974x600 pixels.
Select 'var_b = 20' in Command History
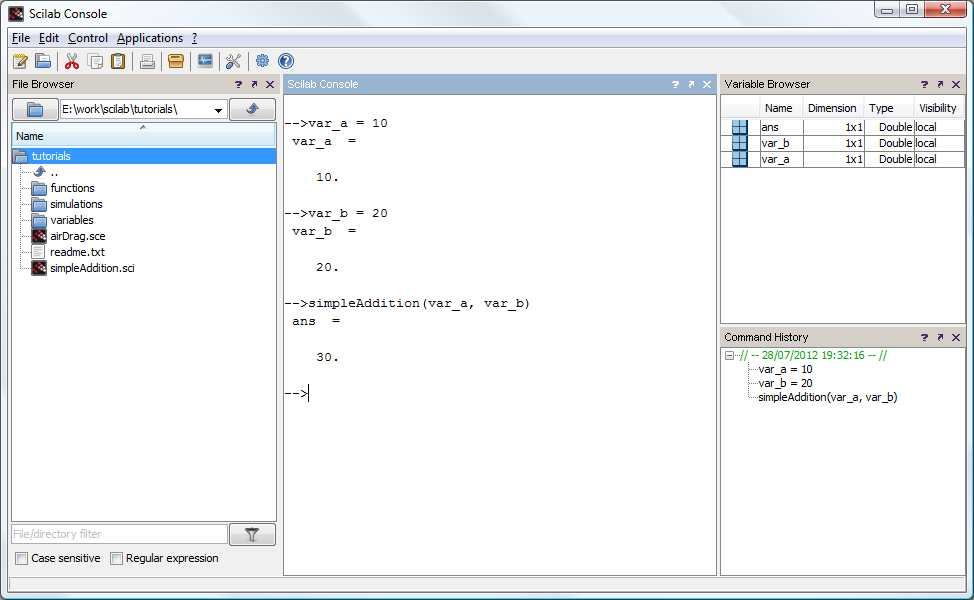tap(785, 383)
